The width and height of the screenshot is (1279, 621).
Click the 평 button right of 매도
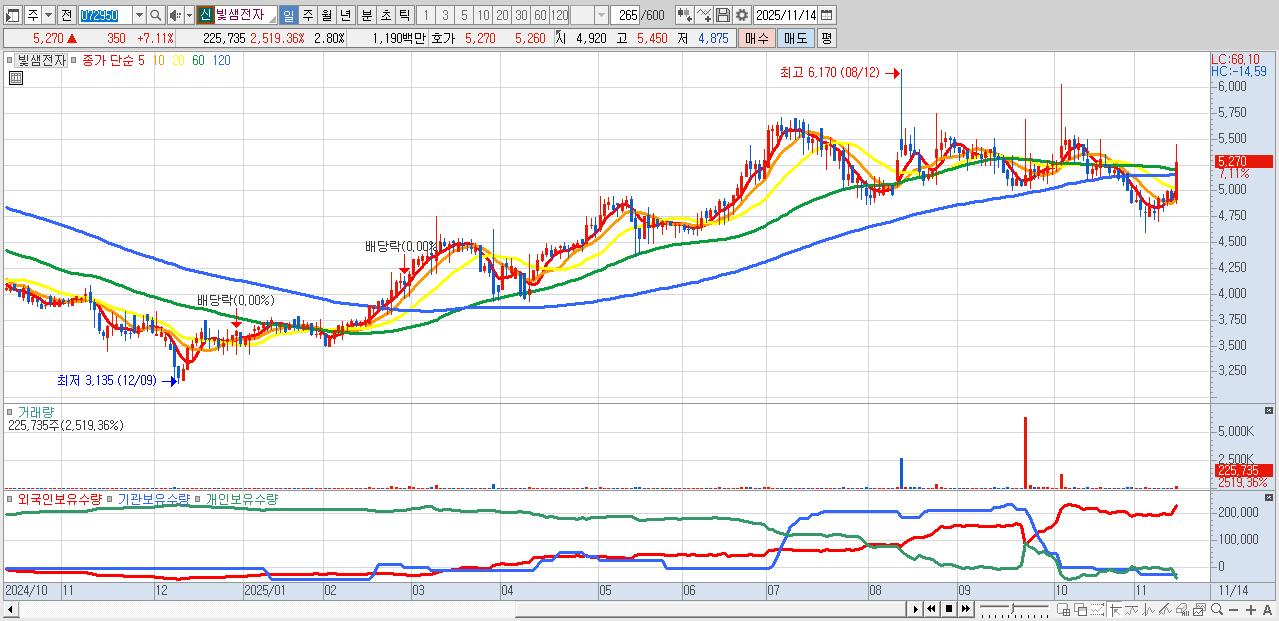tap(826, 38)
